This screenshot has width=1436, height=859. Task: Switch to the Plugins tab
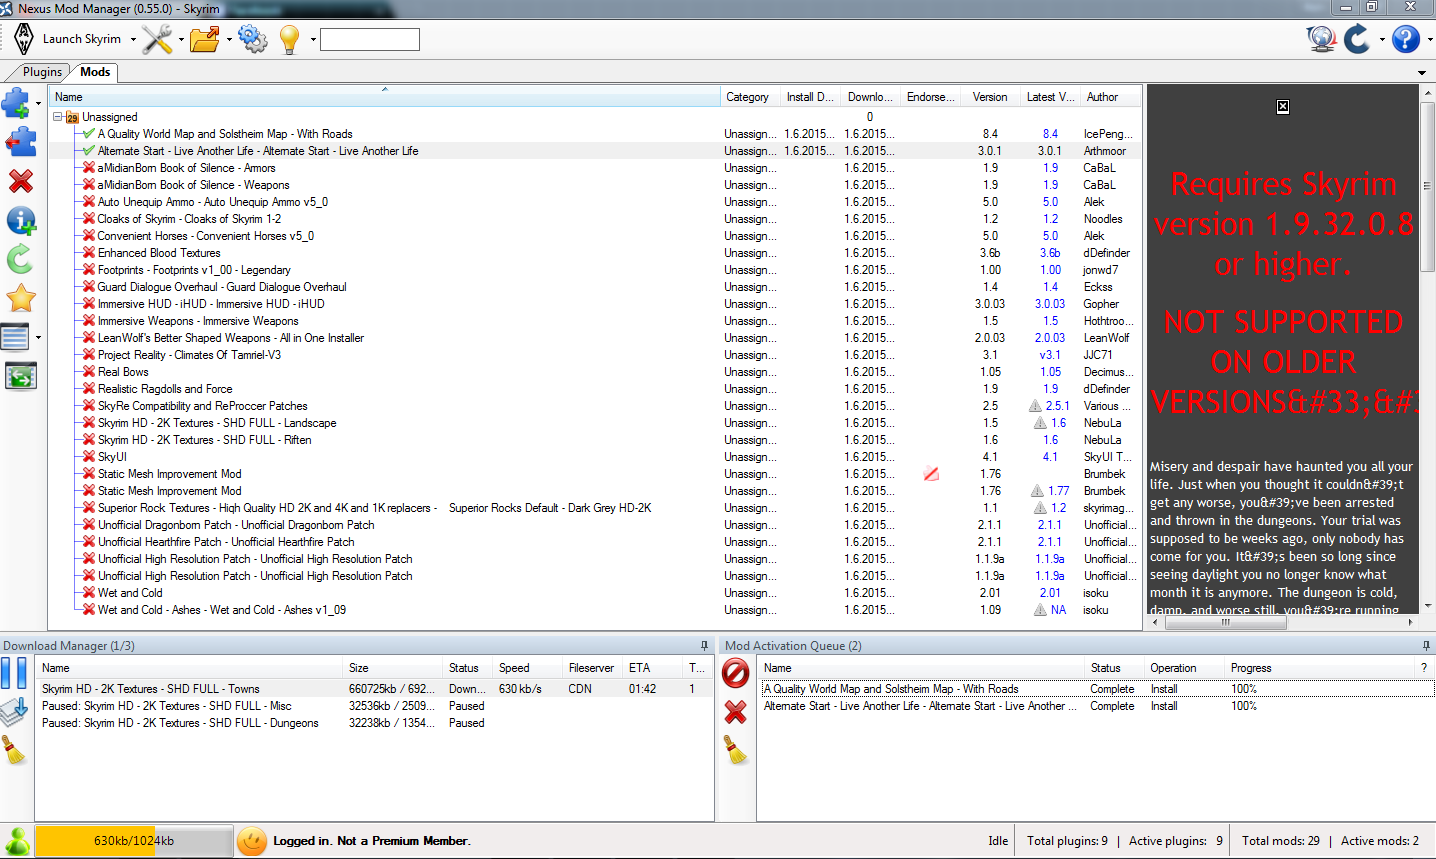(x=42, y=72)
